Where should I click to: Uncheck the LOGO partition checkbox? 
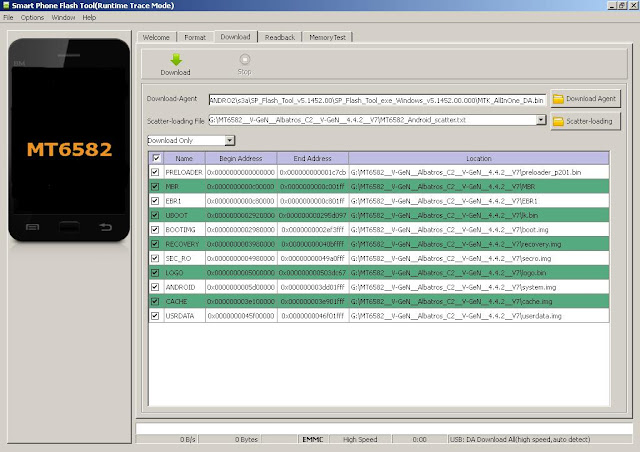tap(155, 273)
